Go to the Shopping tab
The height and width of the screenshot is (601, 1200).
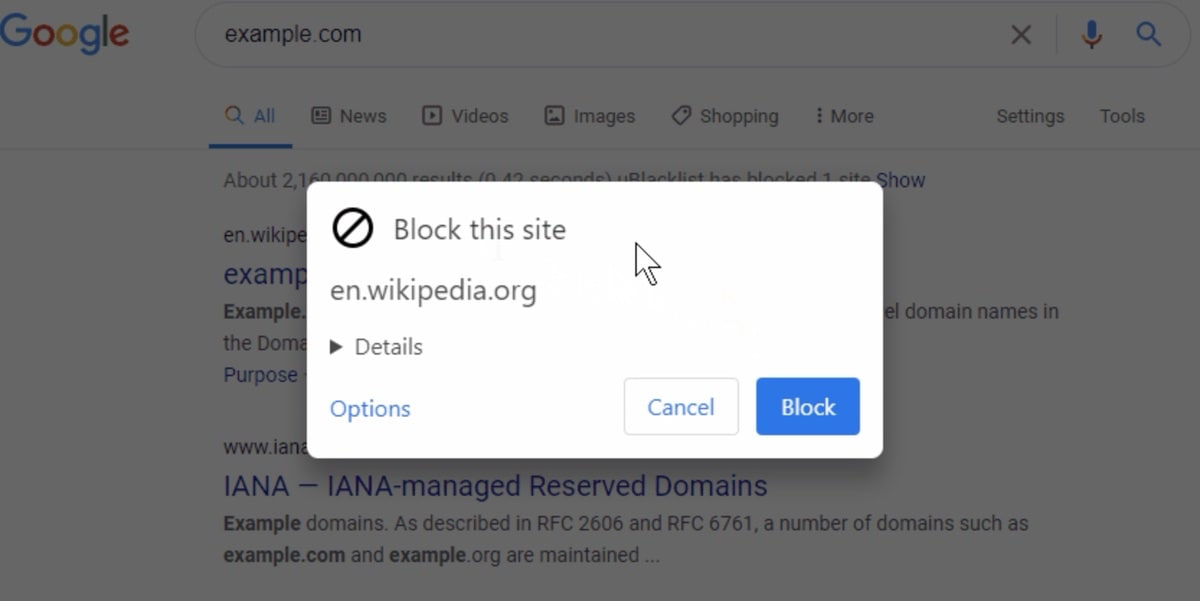point(725,116)
